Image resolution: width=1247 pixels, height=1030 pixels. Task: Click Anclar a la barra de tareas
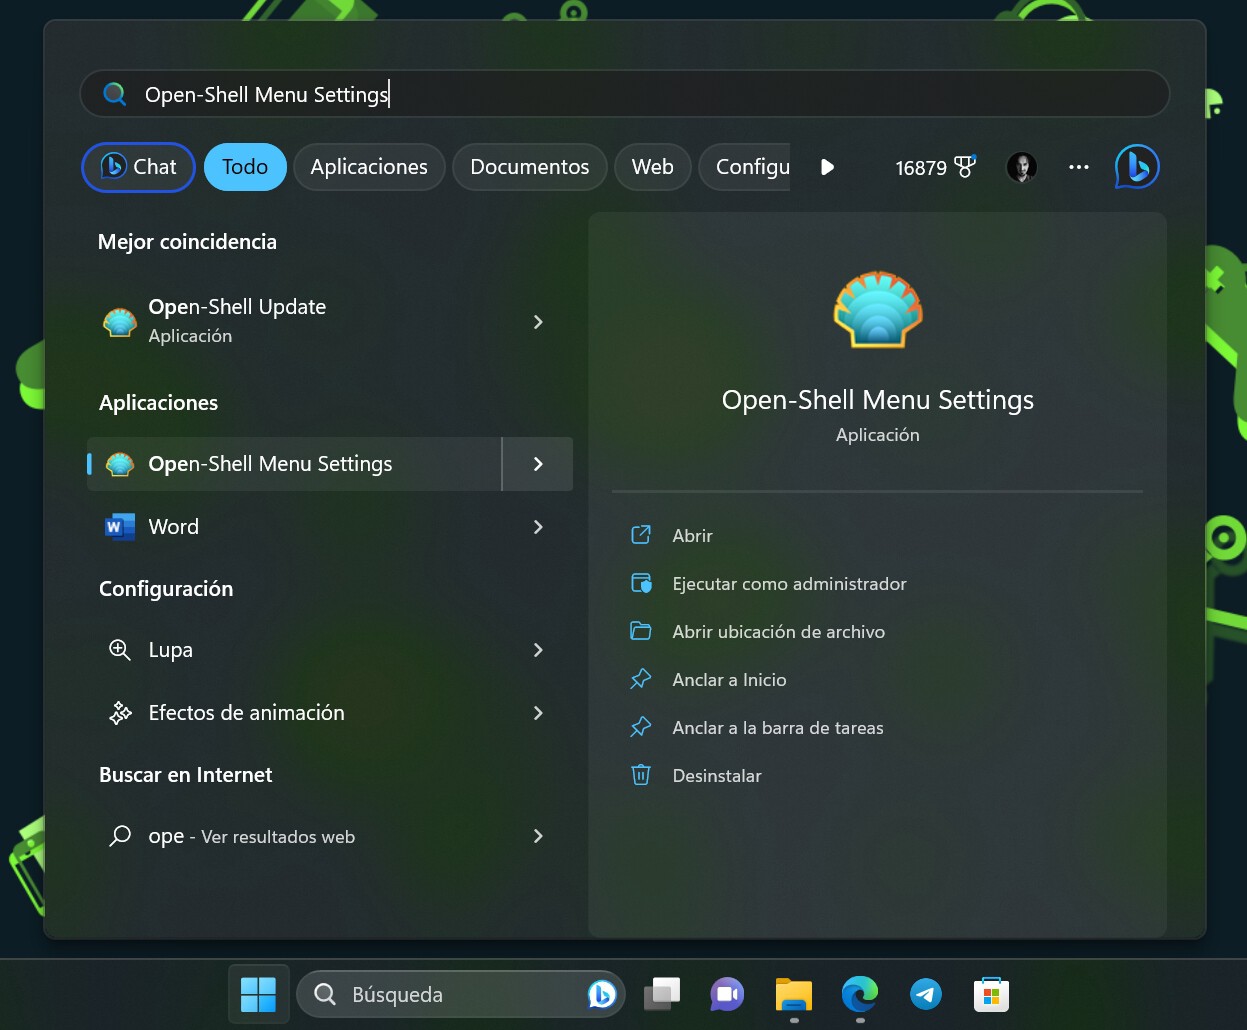pyautogui.click(x=778, y=727)
